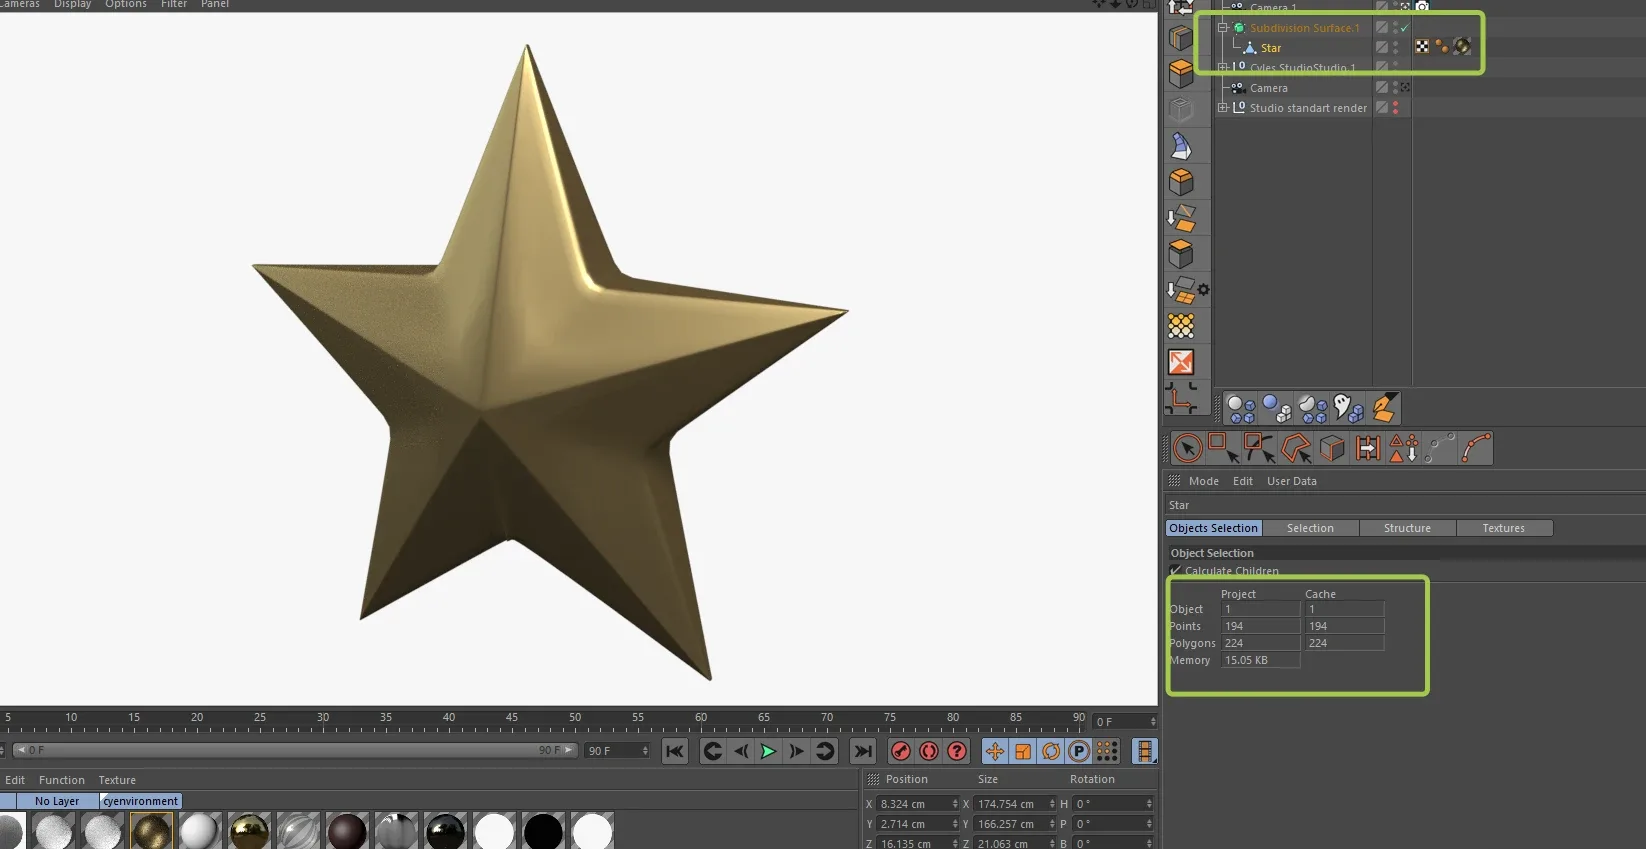Expand the Cyles StudioStudio.1 node

click(x=1222, y=68)
